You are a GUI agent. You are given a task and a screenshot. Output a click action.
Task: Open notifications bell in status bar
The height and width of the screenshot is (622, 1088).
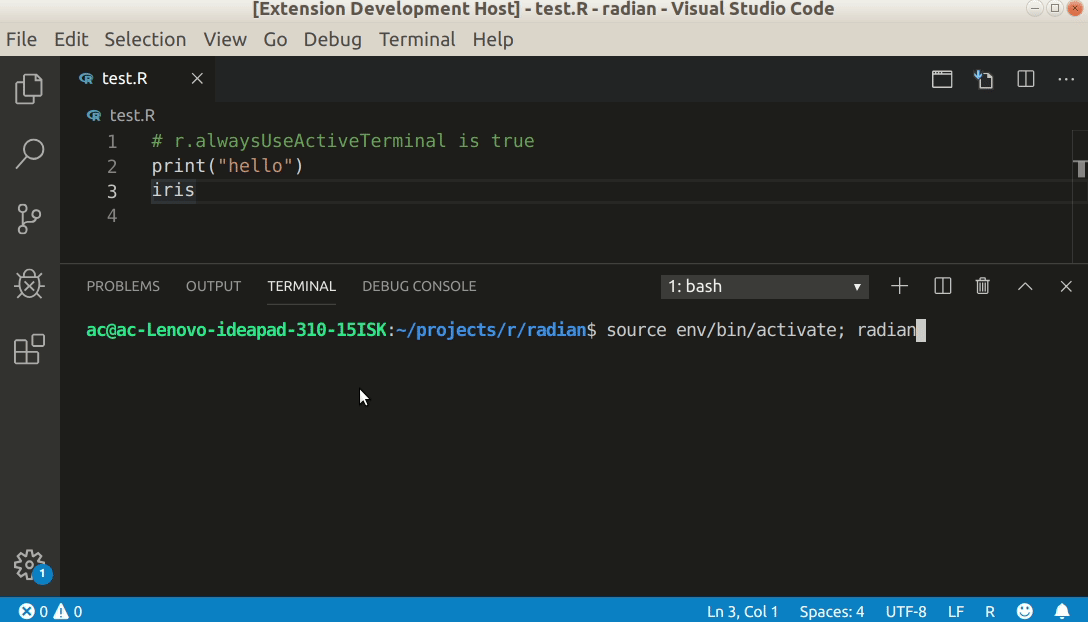click(x=1062, y=612)
